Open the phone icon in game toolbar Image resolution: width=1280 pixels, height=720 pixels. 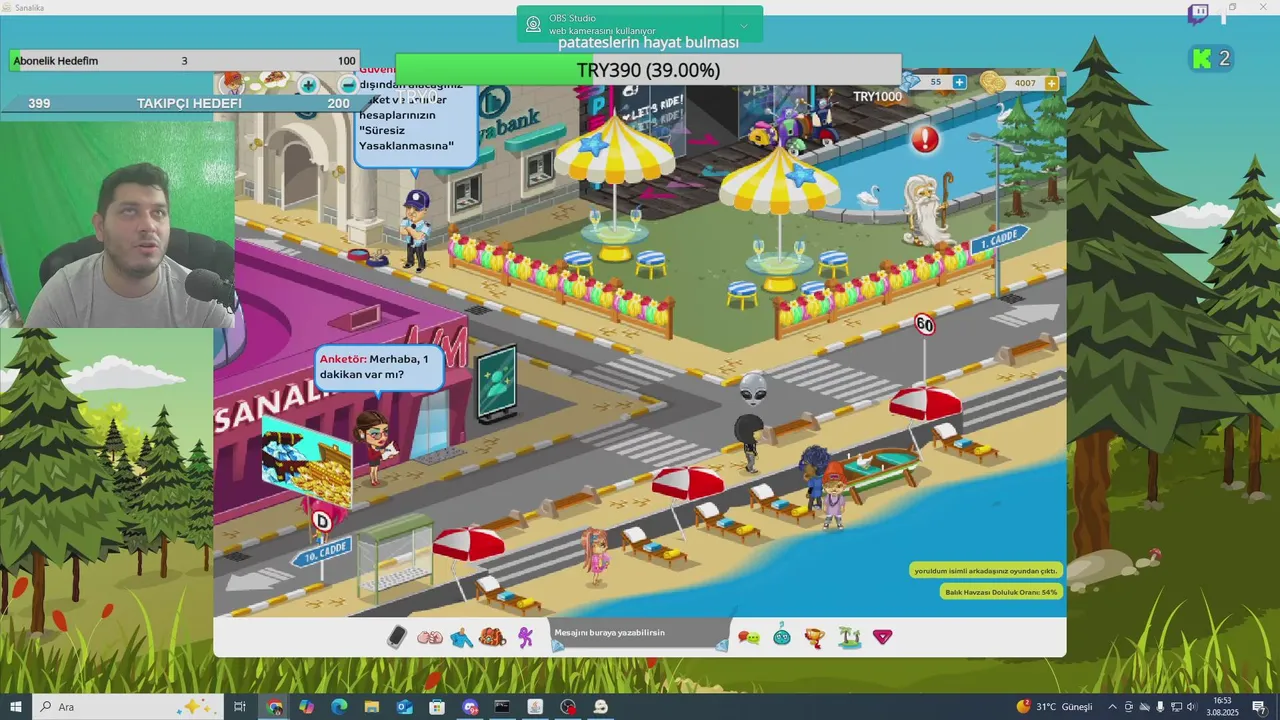click(397, 637)
